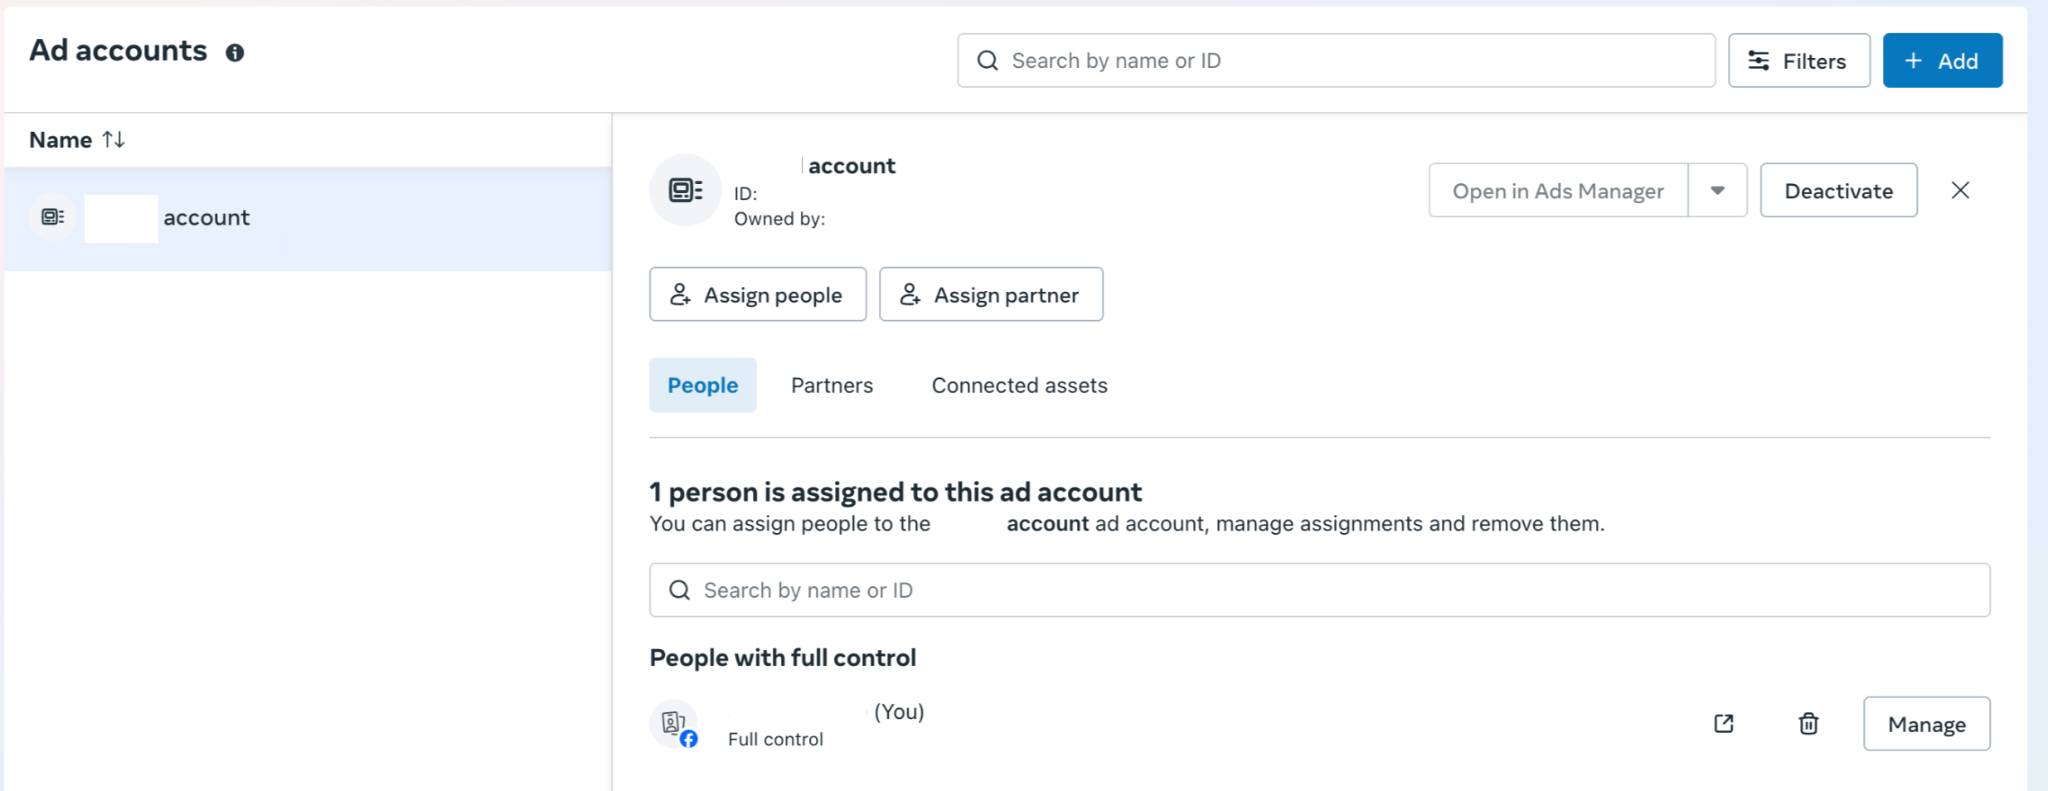Screen dimensions: 2048x791
Task: Click Assign people button
Action: pyautogui.click(x=758, y=294)
